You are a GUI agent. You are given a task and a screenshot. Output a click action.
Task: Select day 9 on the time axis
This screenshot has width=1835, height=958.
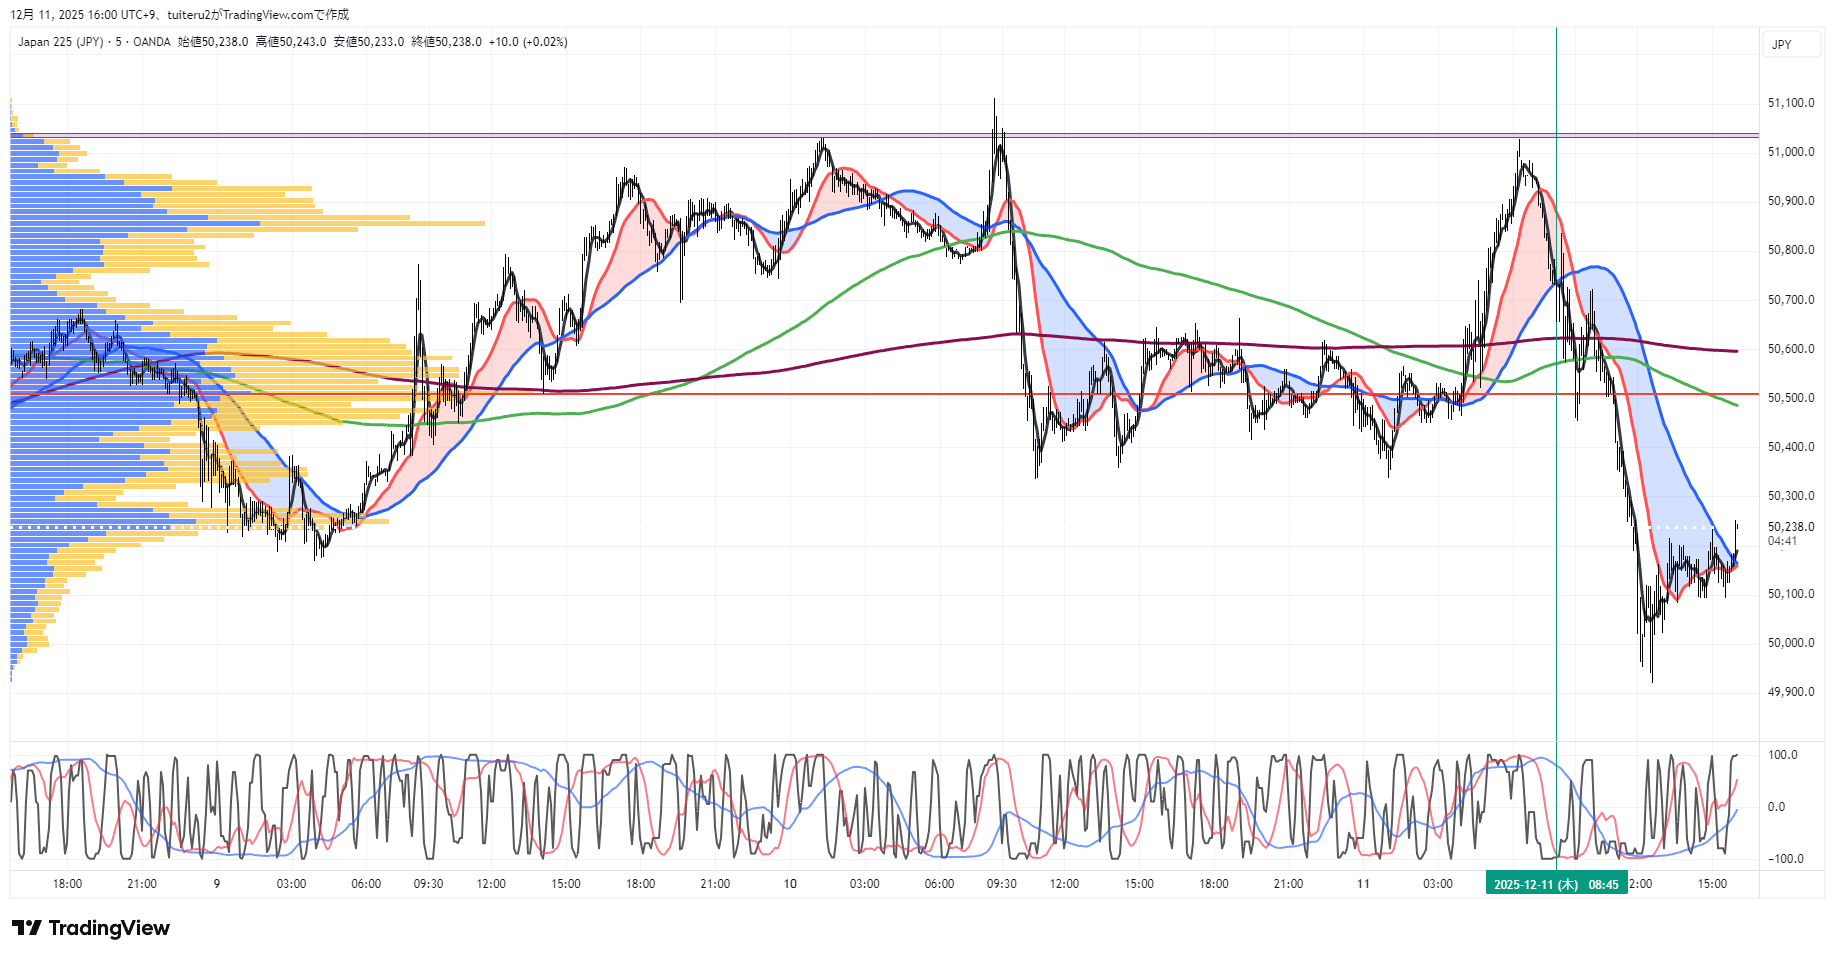pyautogui.click(x=217, y=884)
